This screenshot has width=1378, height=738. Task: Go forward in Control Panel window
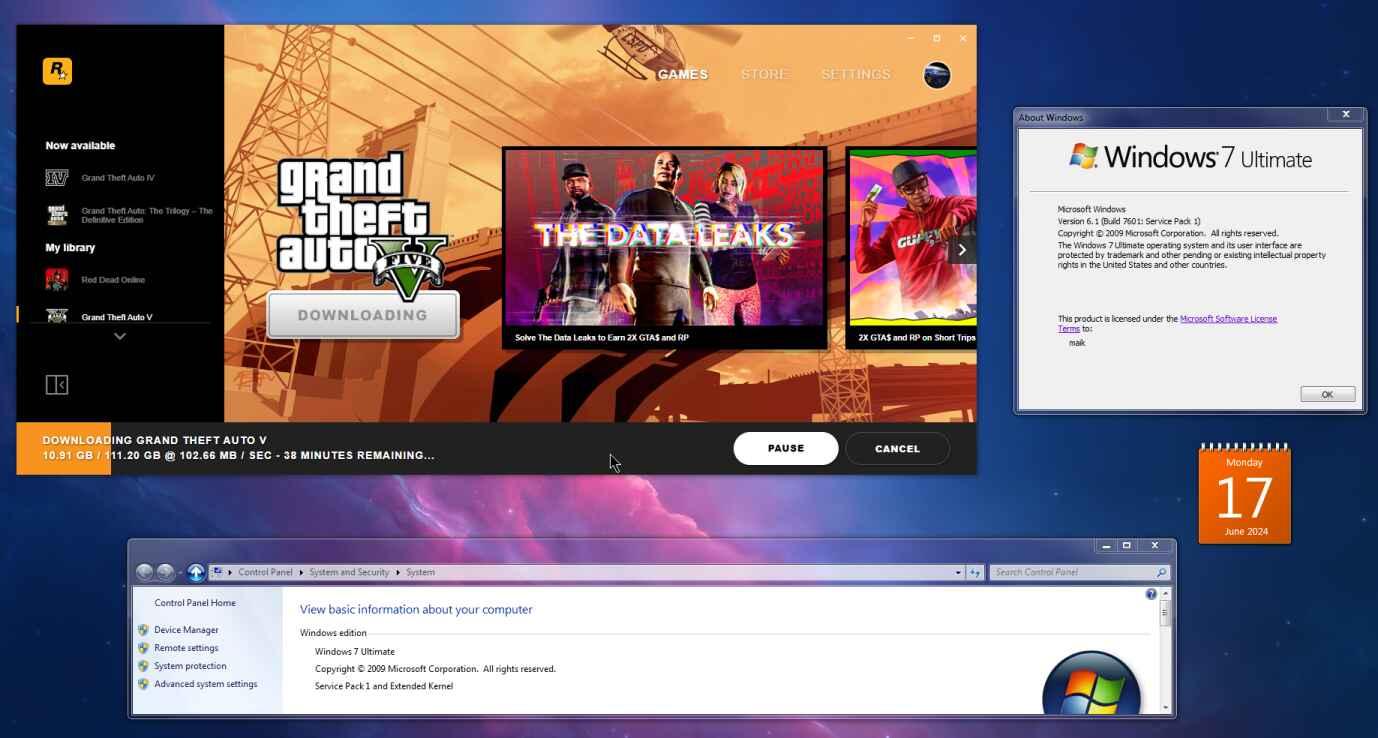(x=166, y=572)
